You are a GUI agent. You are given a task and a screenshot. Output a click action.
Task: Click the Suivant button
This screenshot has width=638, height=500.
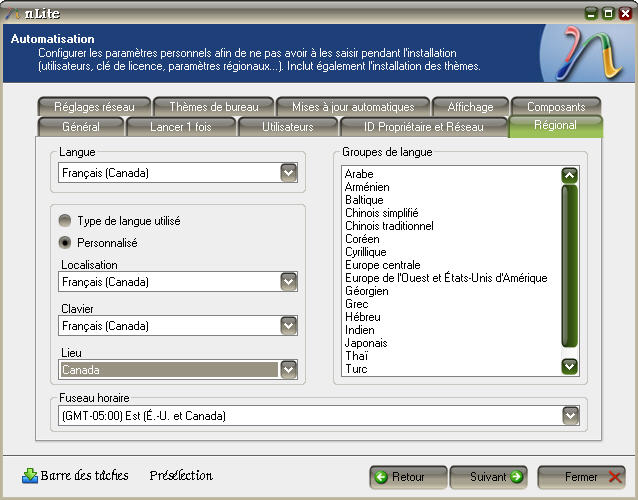(489, 477)
